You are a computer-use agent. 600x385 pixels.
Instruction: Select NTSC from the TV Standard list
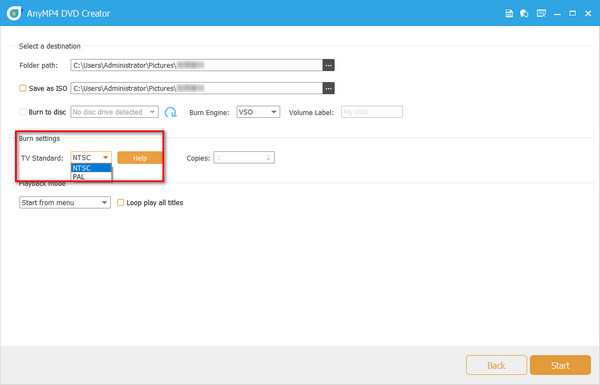point(91,168)
